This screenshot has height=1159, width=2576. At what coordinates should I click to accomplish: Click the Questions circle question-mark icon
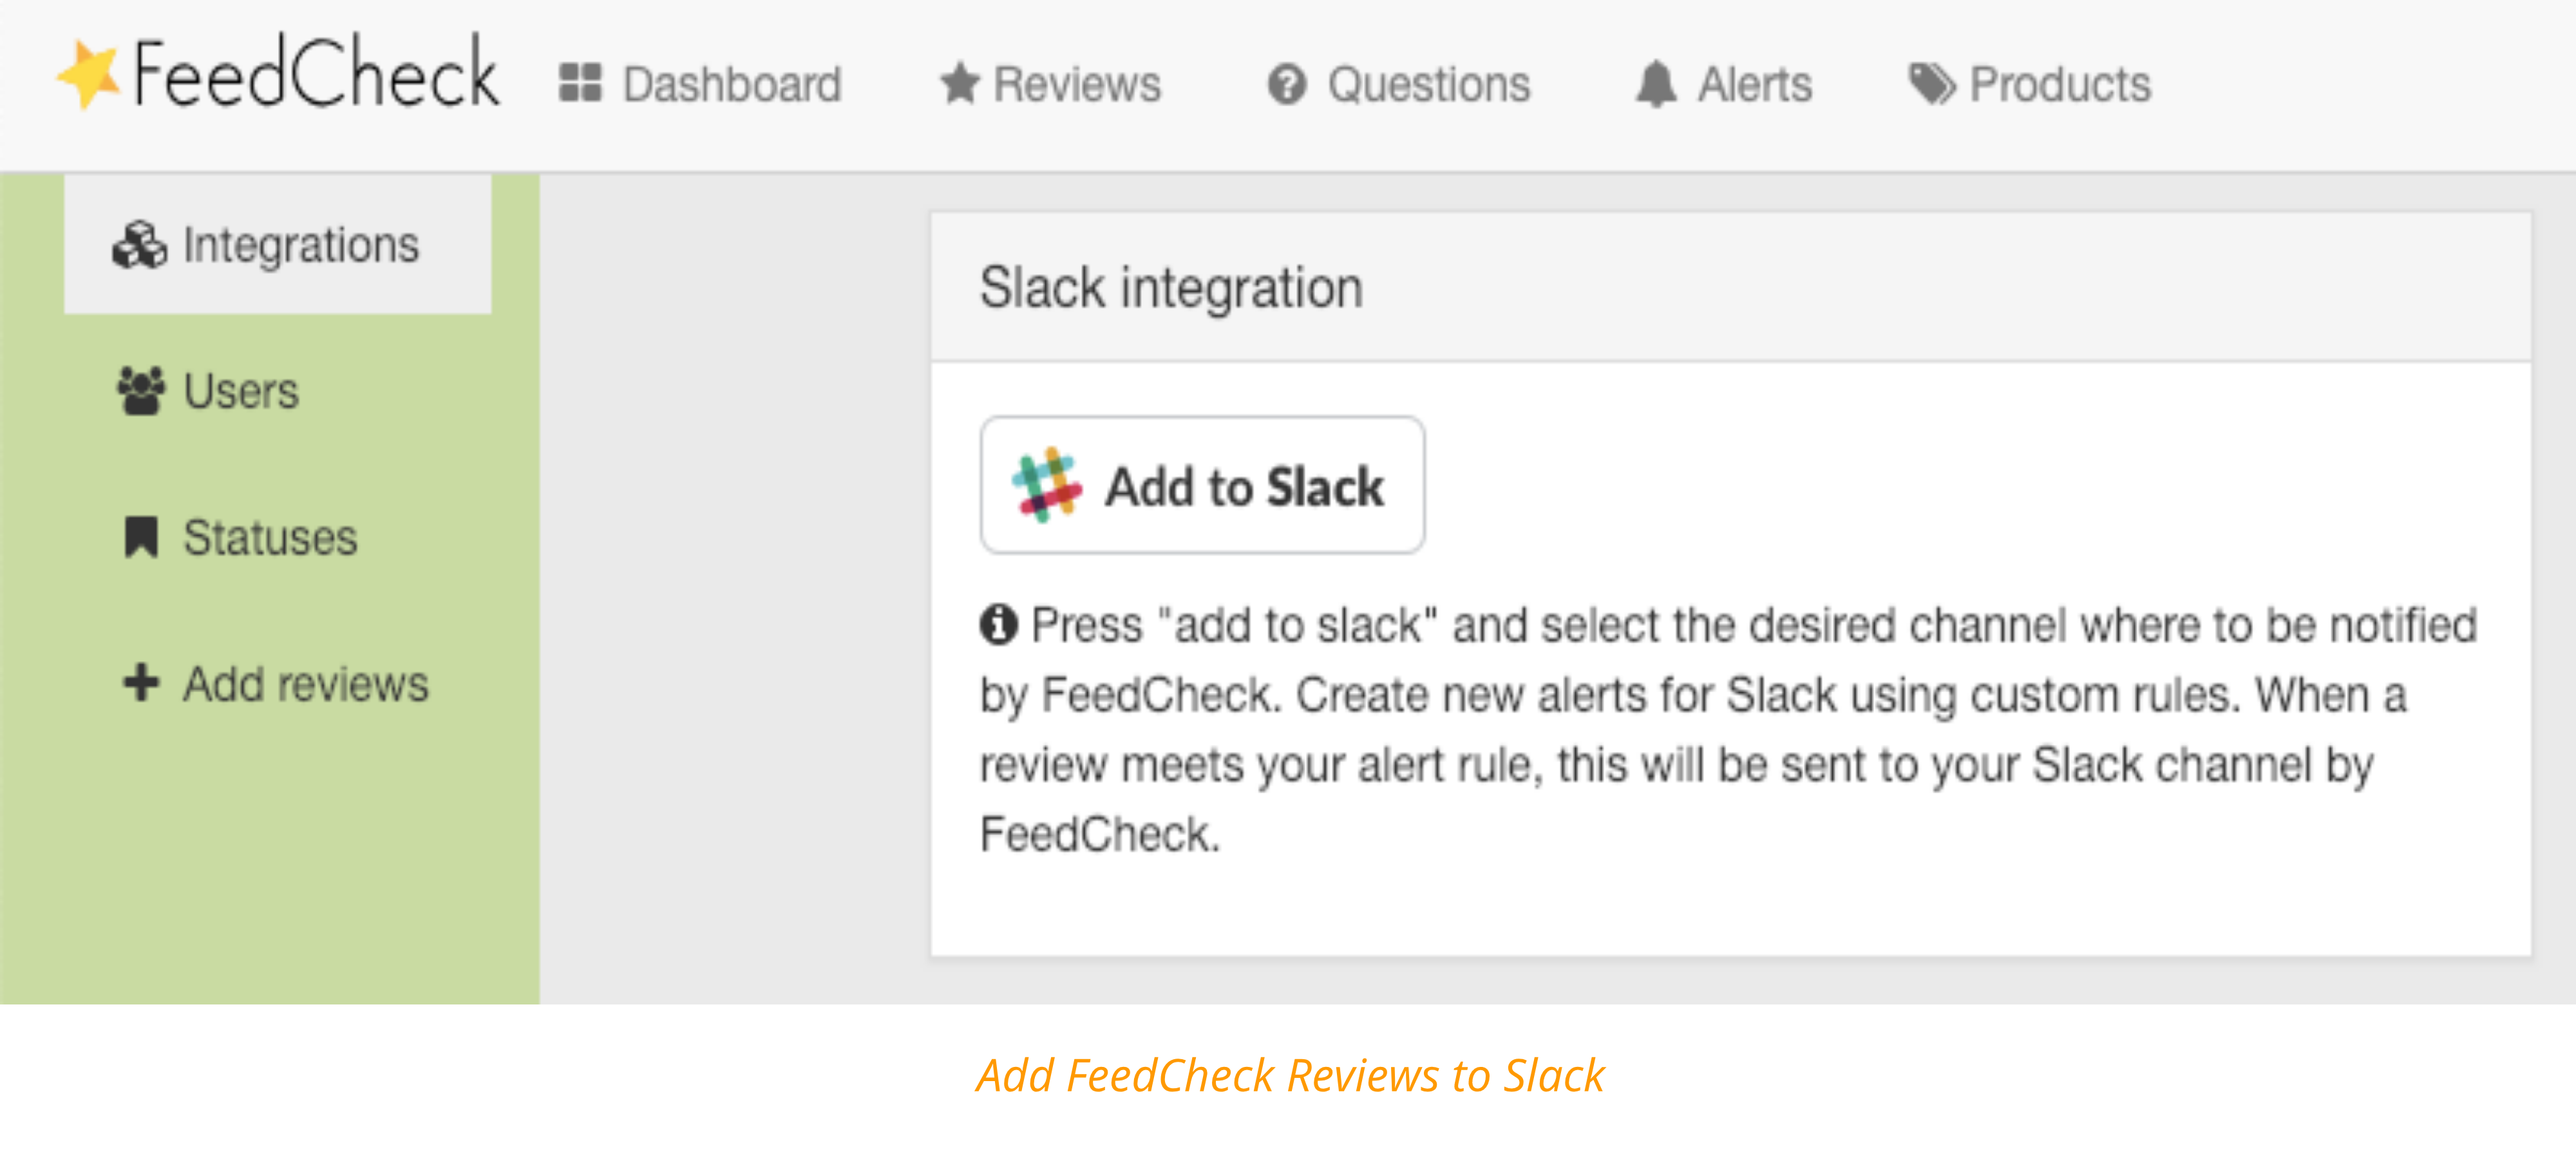(x=1287, y=84)
